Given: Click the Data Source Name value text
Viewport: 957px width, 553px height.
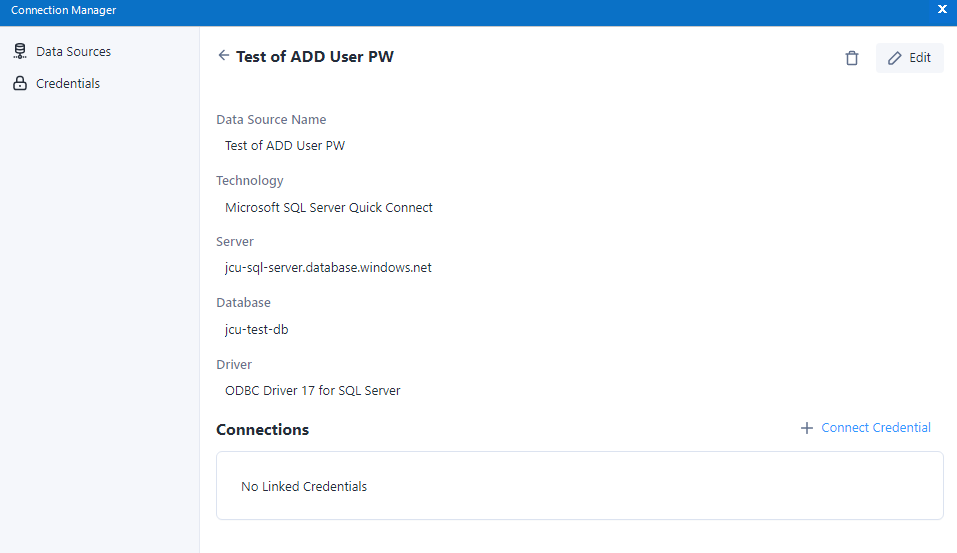Looking at the screenshot, I should click(285, 146).
